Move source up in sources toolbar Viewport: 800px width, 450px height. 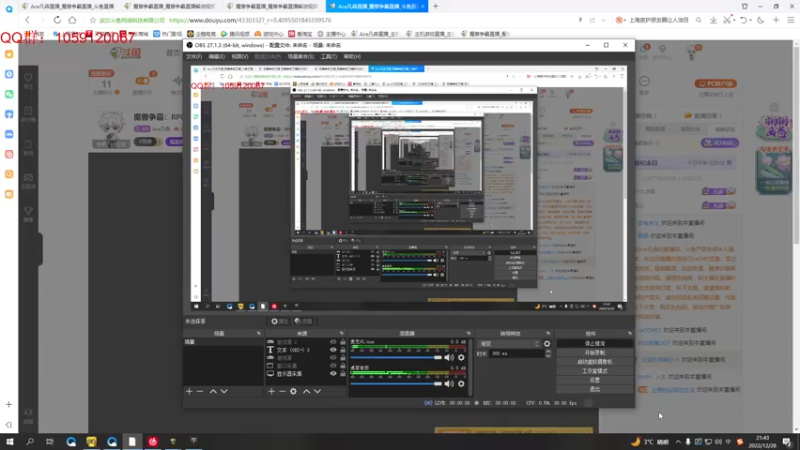tap(307, 391)
